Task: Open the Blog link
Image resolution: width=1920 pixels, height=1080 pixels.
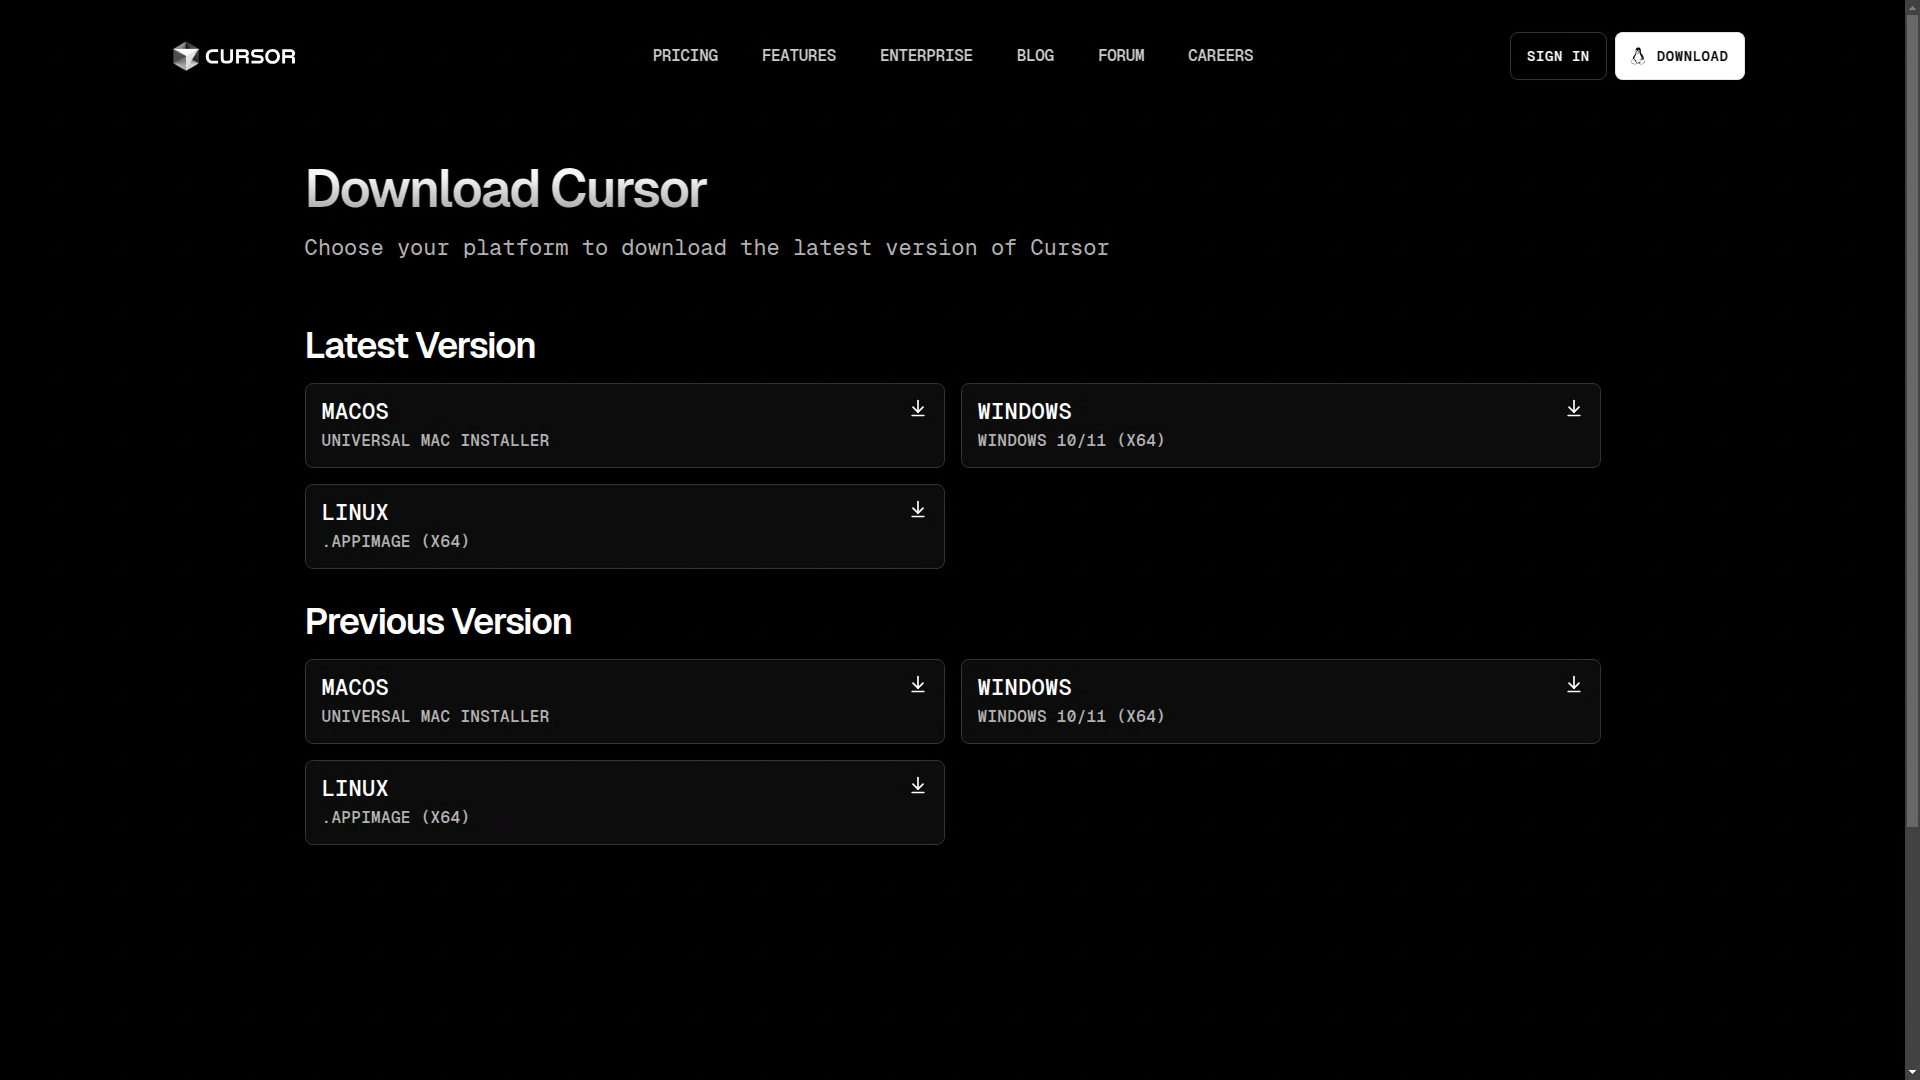Action: 1034,56
